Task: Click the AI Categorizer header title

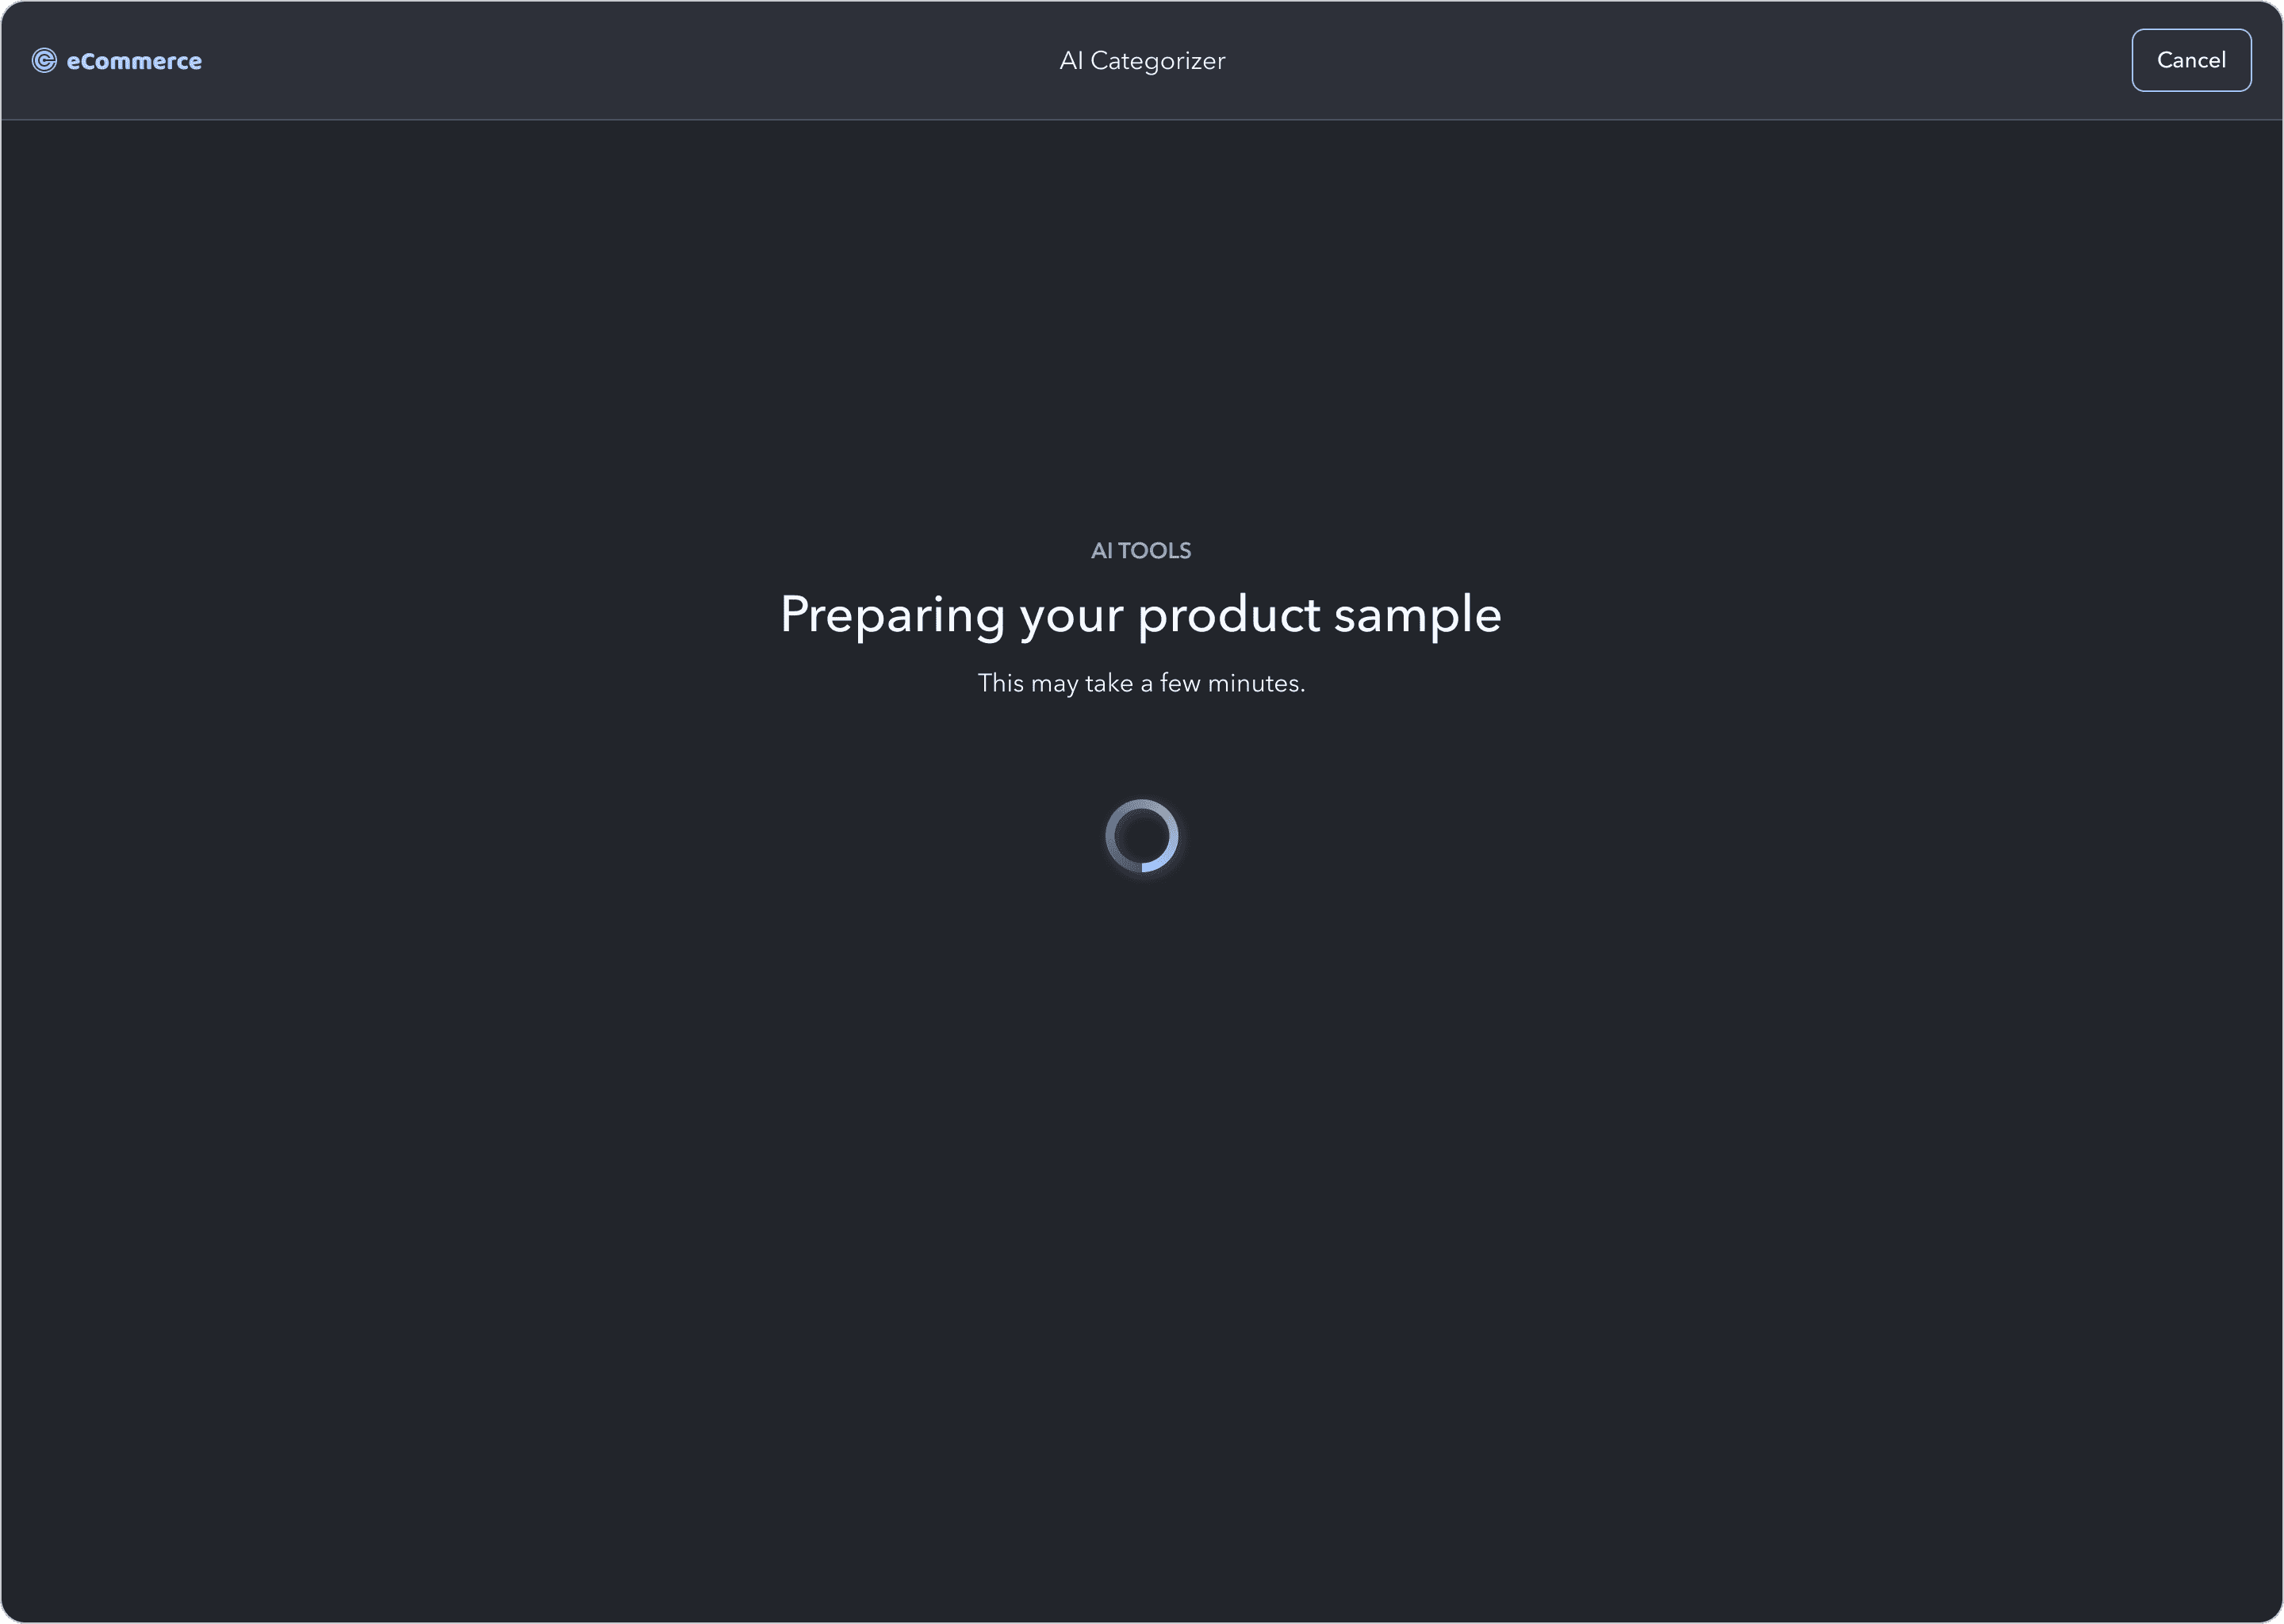Action: (1142, 61)
